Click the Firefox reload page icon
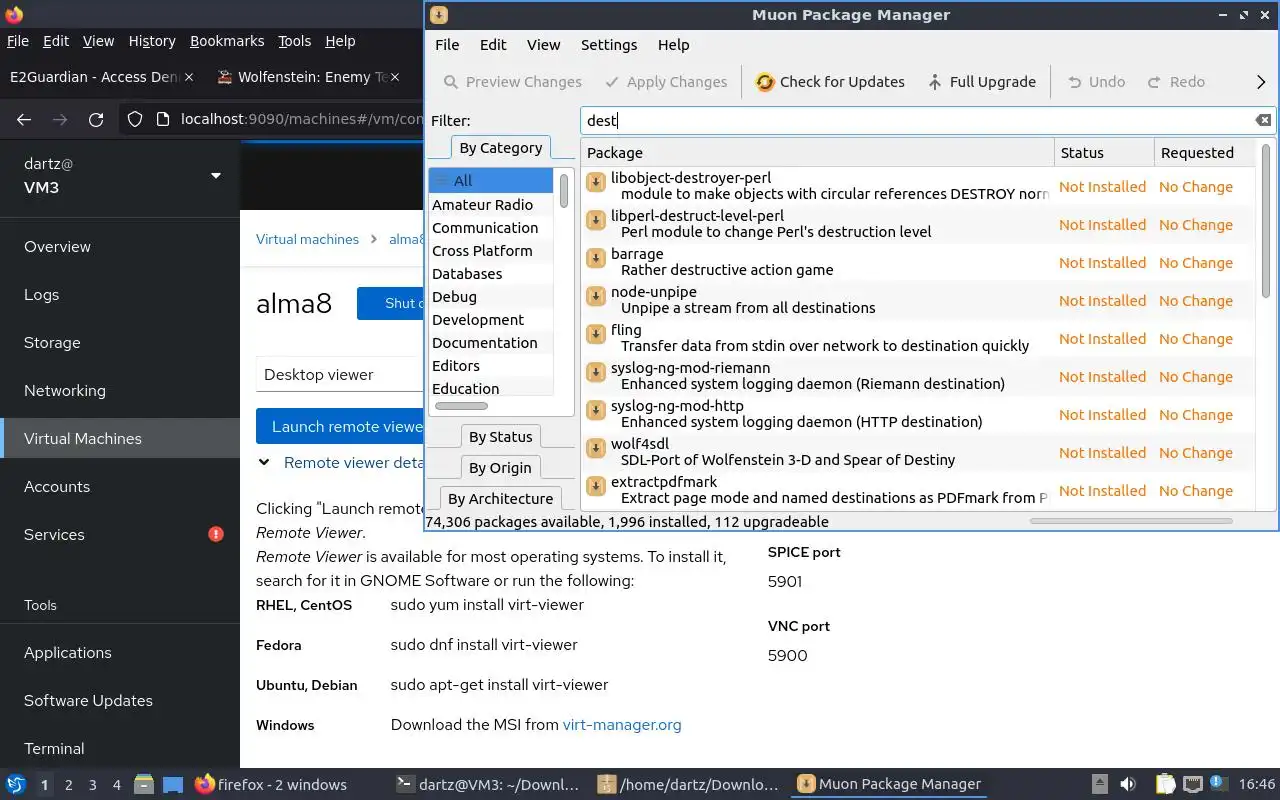1280x800 pixels. click(96, 119)
